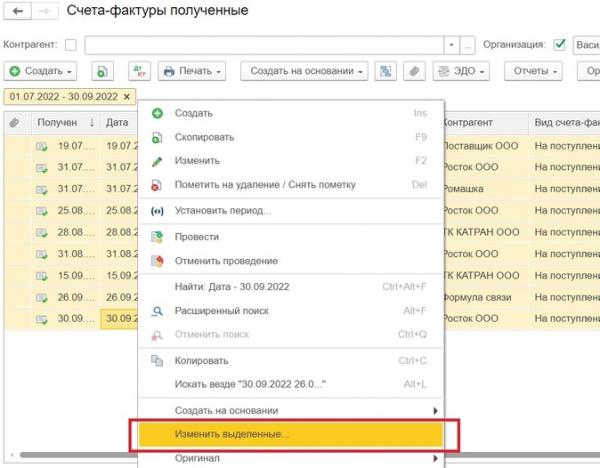Open the ЭДО dropdown menu

461,71
